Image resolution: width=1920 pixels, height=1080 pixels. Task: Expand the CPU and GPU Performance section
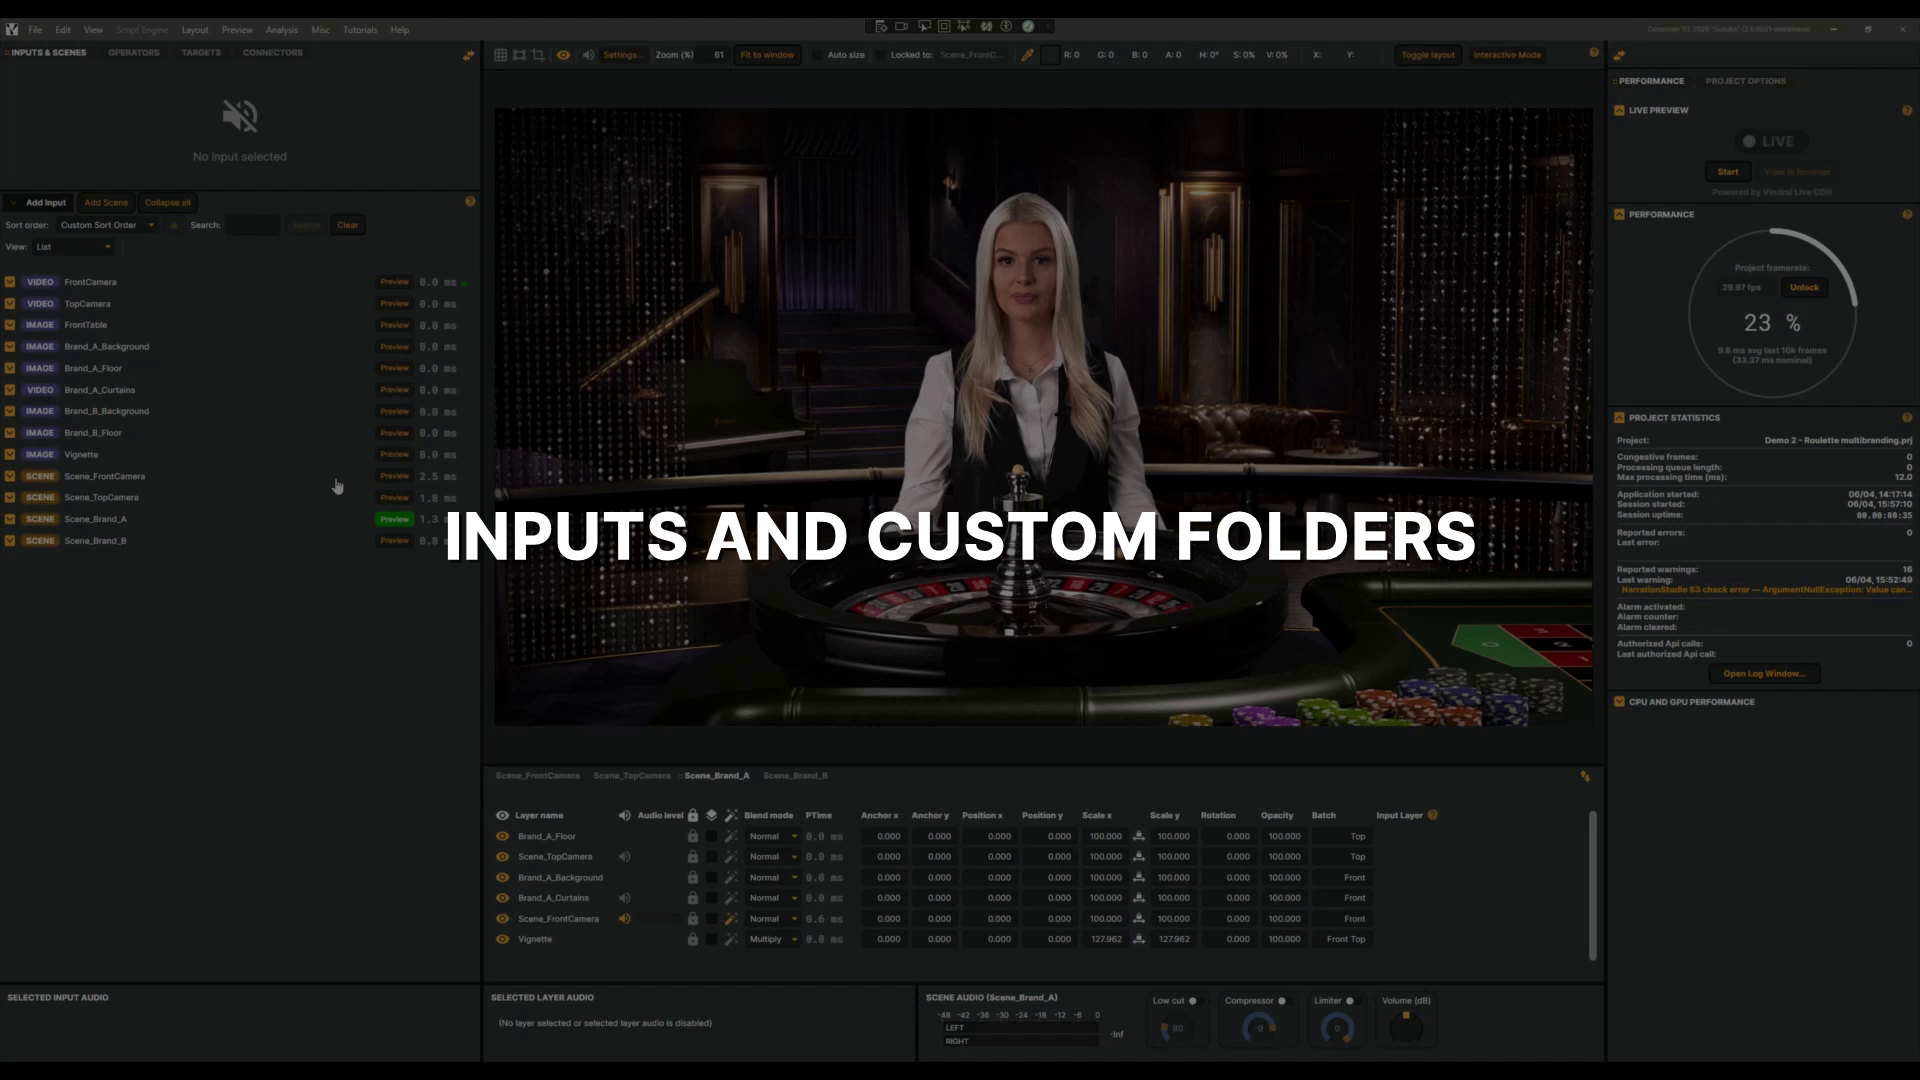click(1619, 702)
